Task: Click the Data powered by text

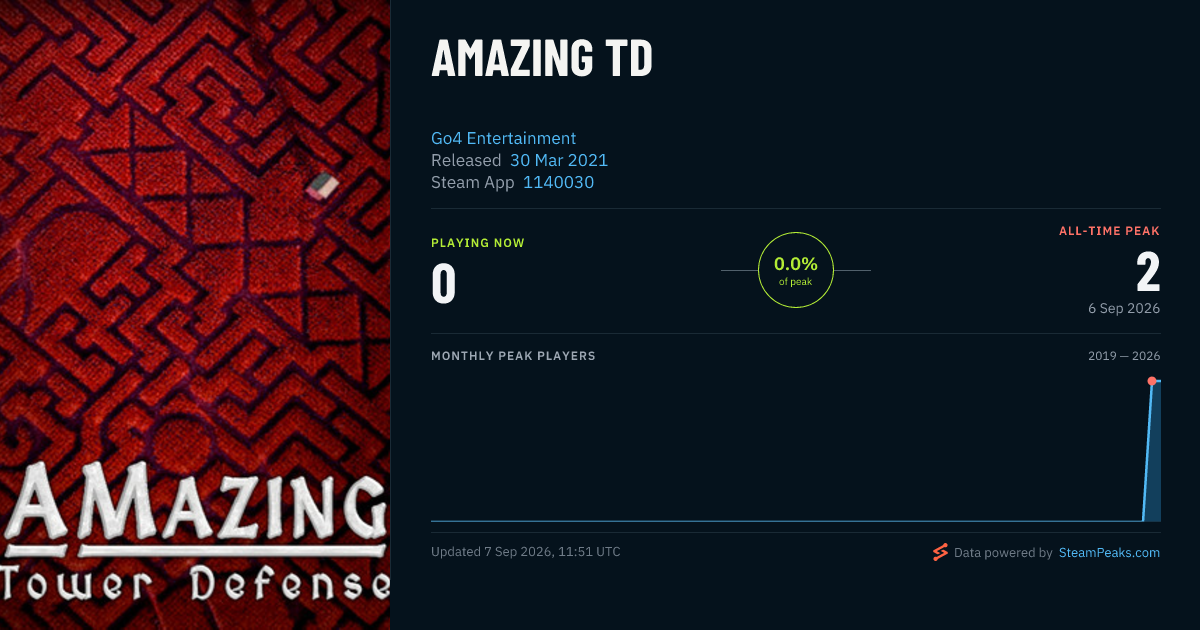Action: pos(1003,552)
